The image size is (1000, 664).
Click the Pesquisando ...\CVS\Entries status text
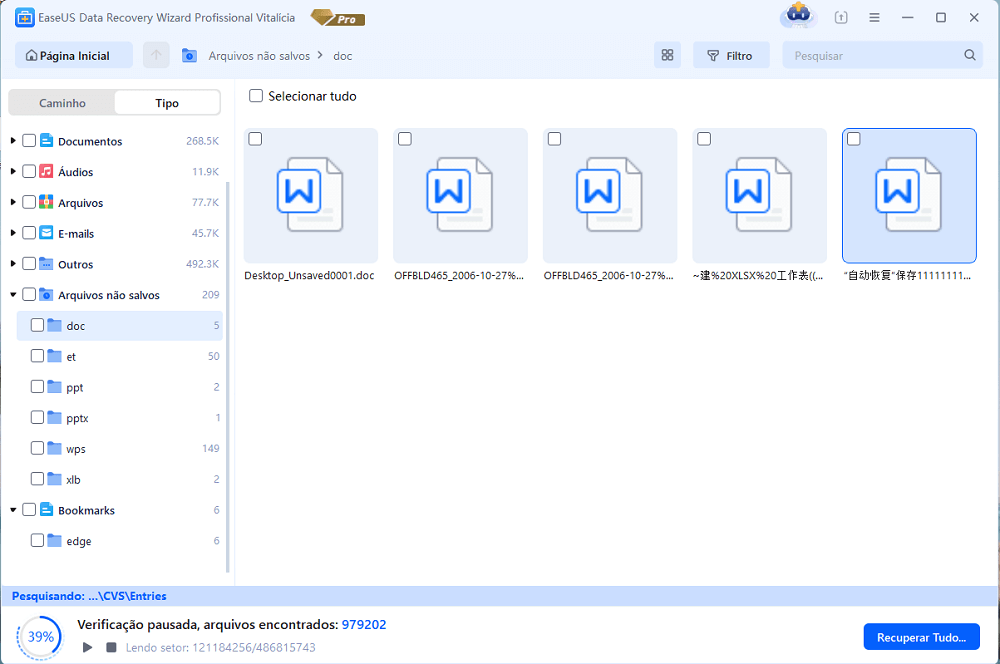[x=89, y=596]
